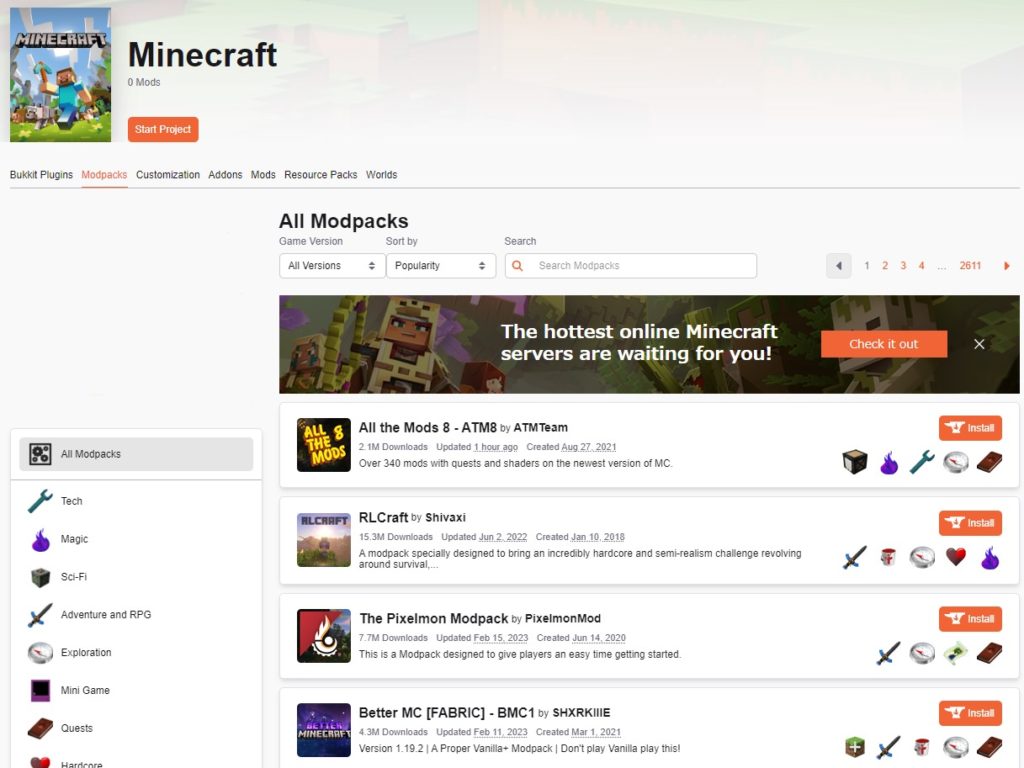Install the RLCraft modpack
Screen dimensions: 1024x768
(970, 523)
